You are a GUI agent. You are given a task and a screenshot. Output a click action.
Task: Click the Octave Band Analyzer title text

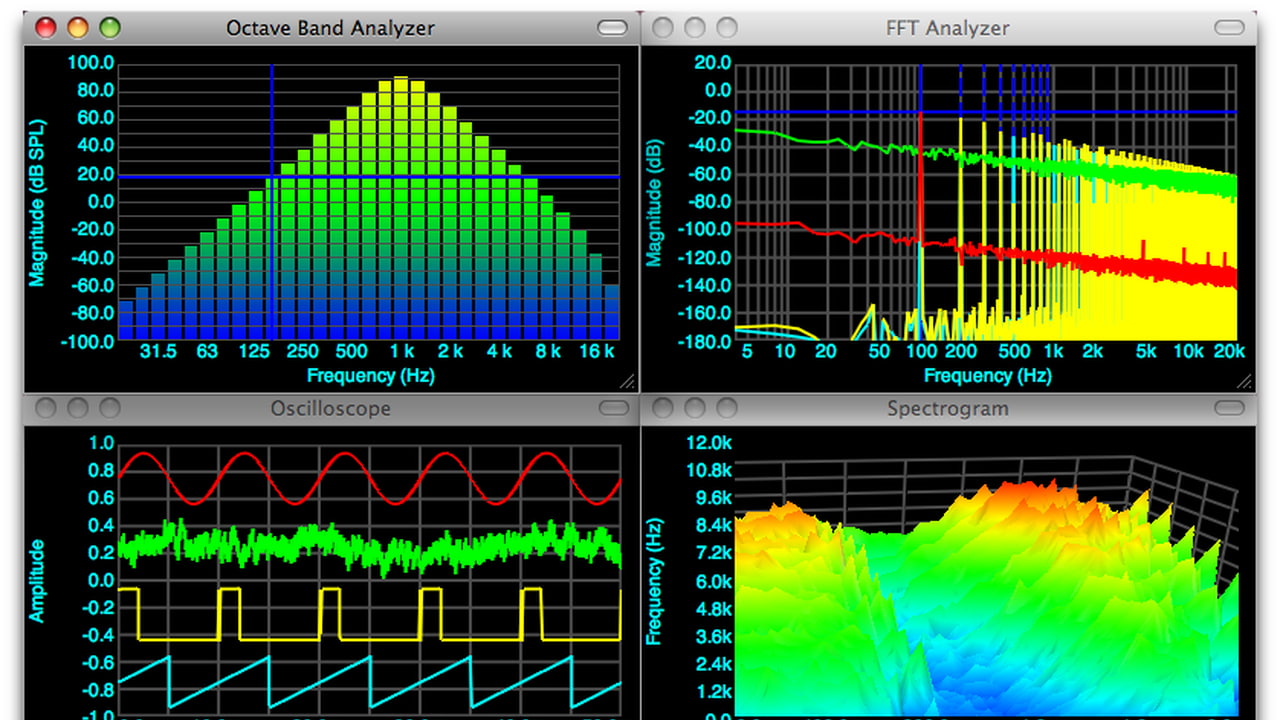330,28
